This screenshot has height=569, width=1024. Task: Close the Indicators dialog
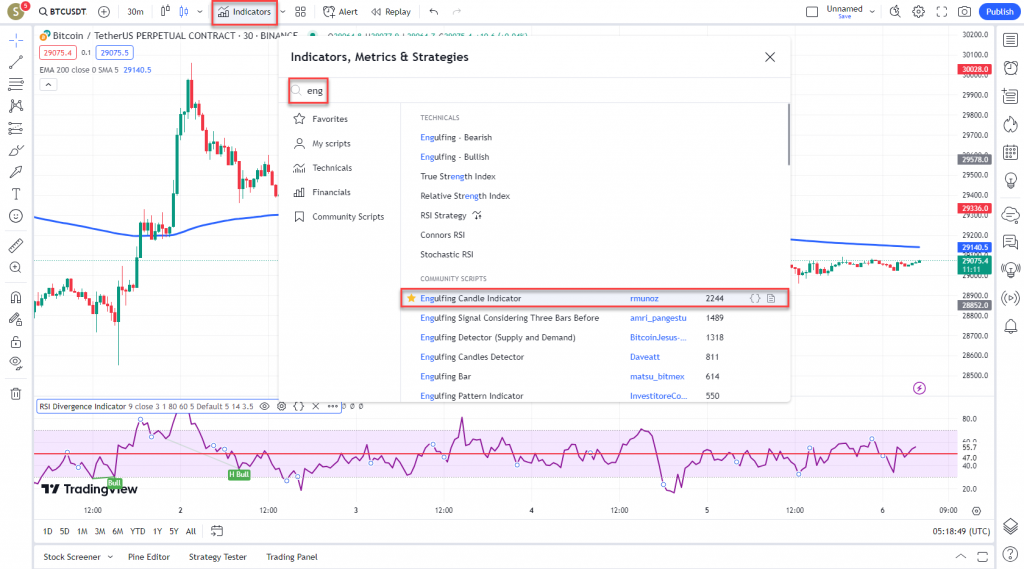[770, 57]
